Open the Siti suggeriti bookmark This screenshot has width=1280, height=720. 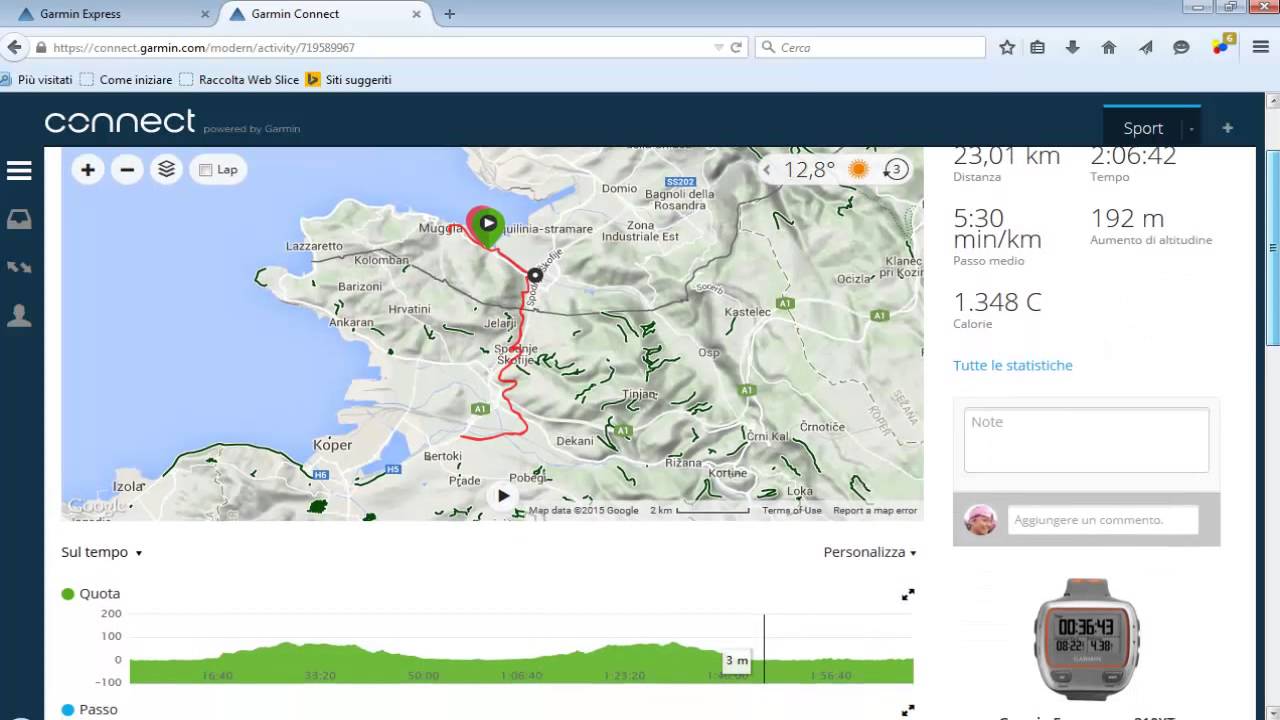coord(349,79)
